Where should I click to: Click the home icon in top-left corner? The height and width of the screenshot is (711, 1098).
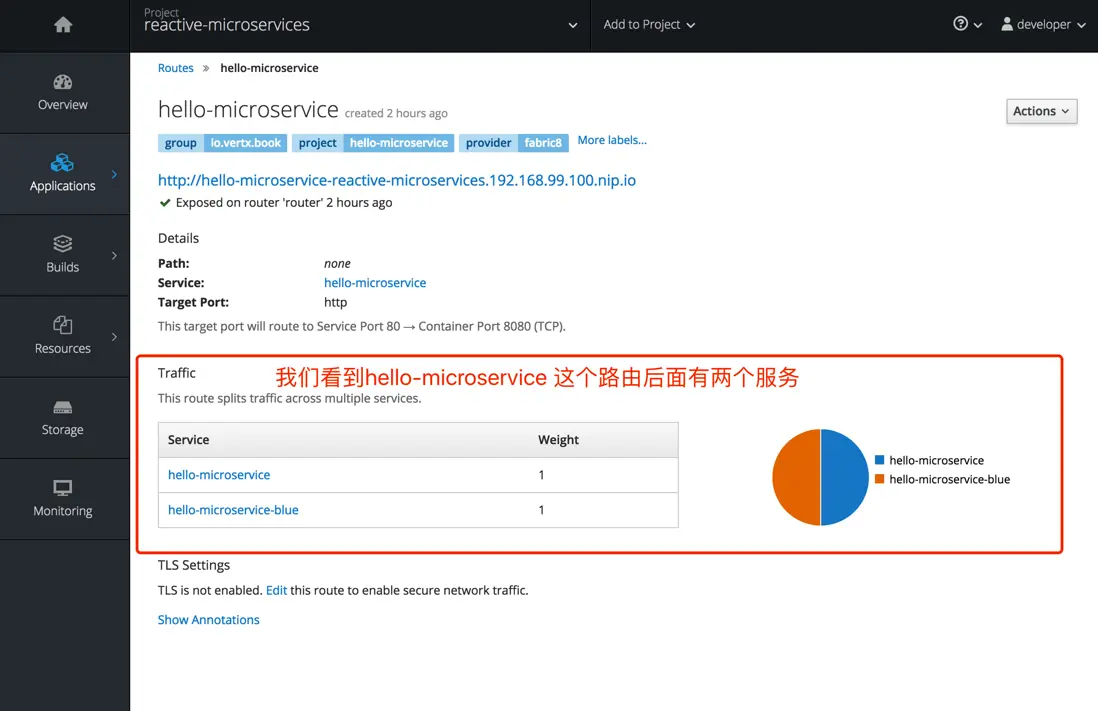click(x=63, y=25)
